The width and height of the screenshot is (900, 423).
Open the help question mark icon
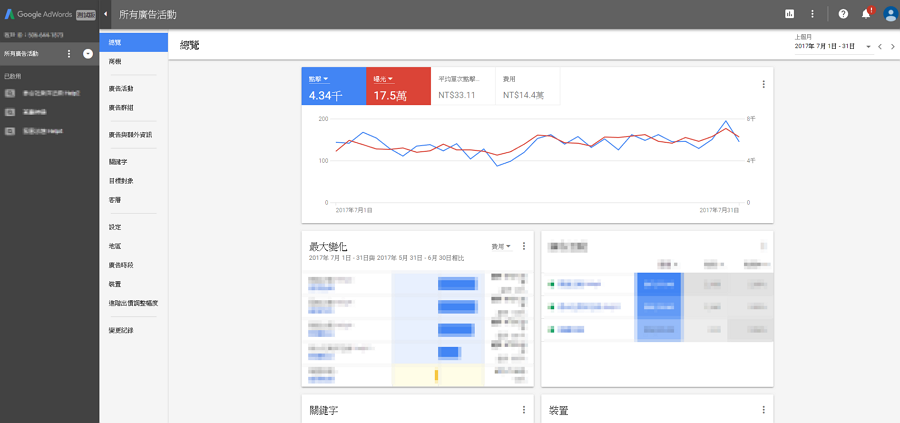pos(843,14)
